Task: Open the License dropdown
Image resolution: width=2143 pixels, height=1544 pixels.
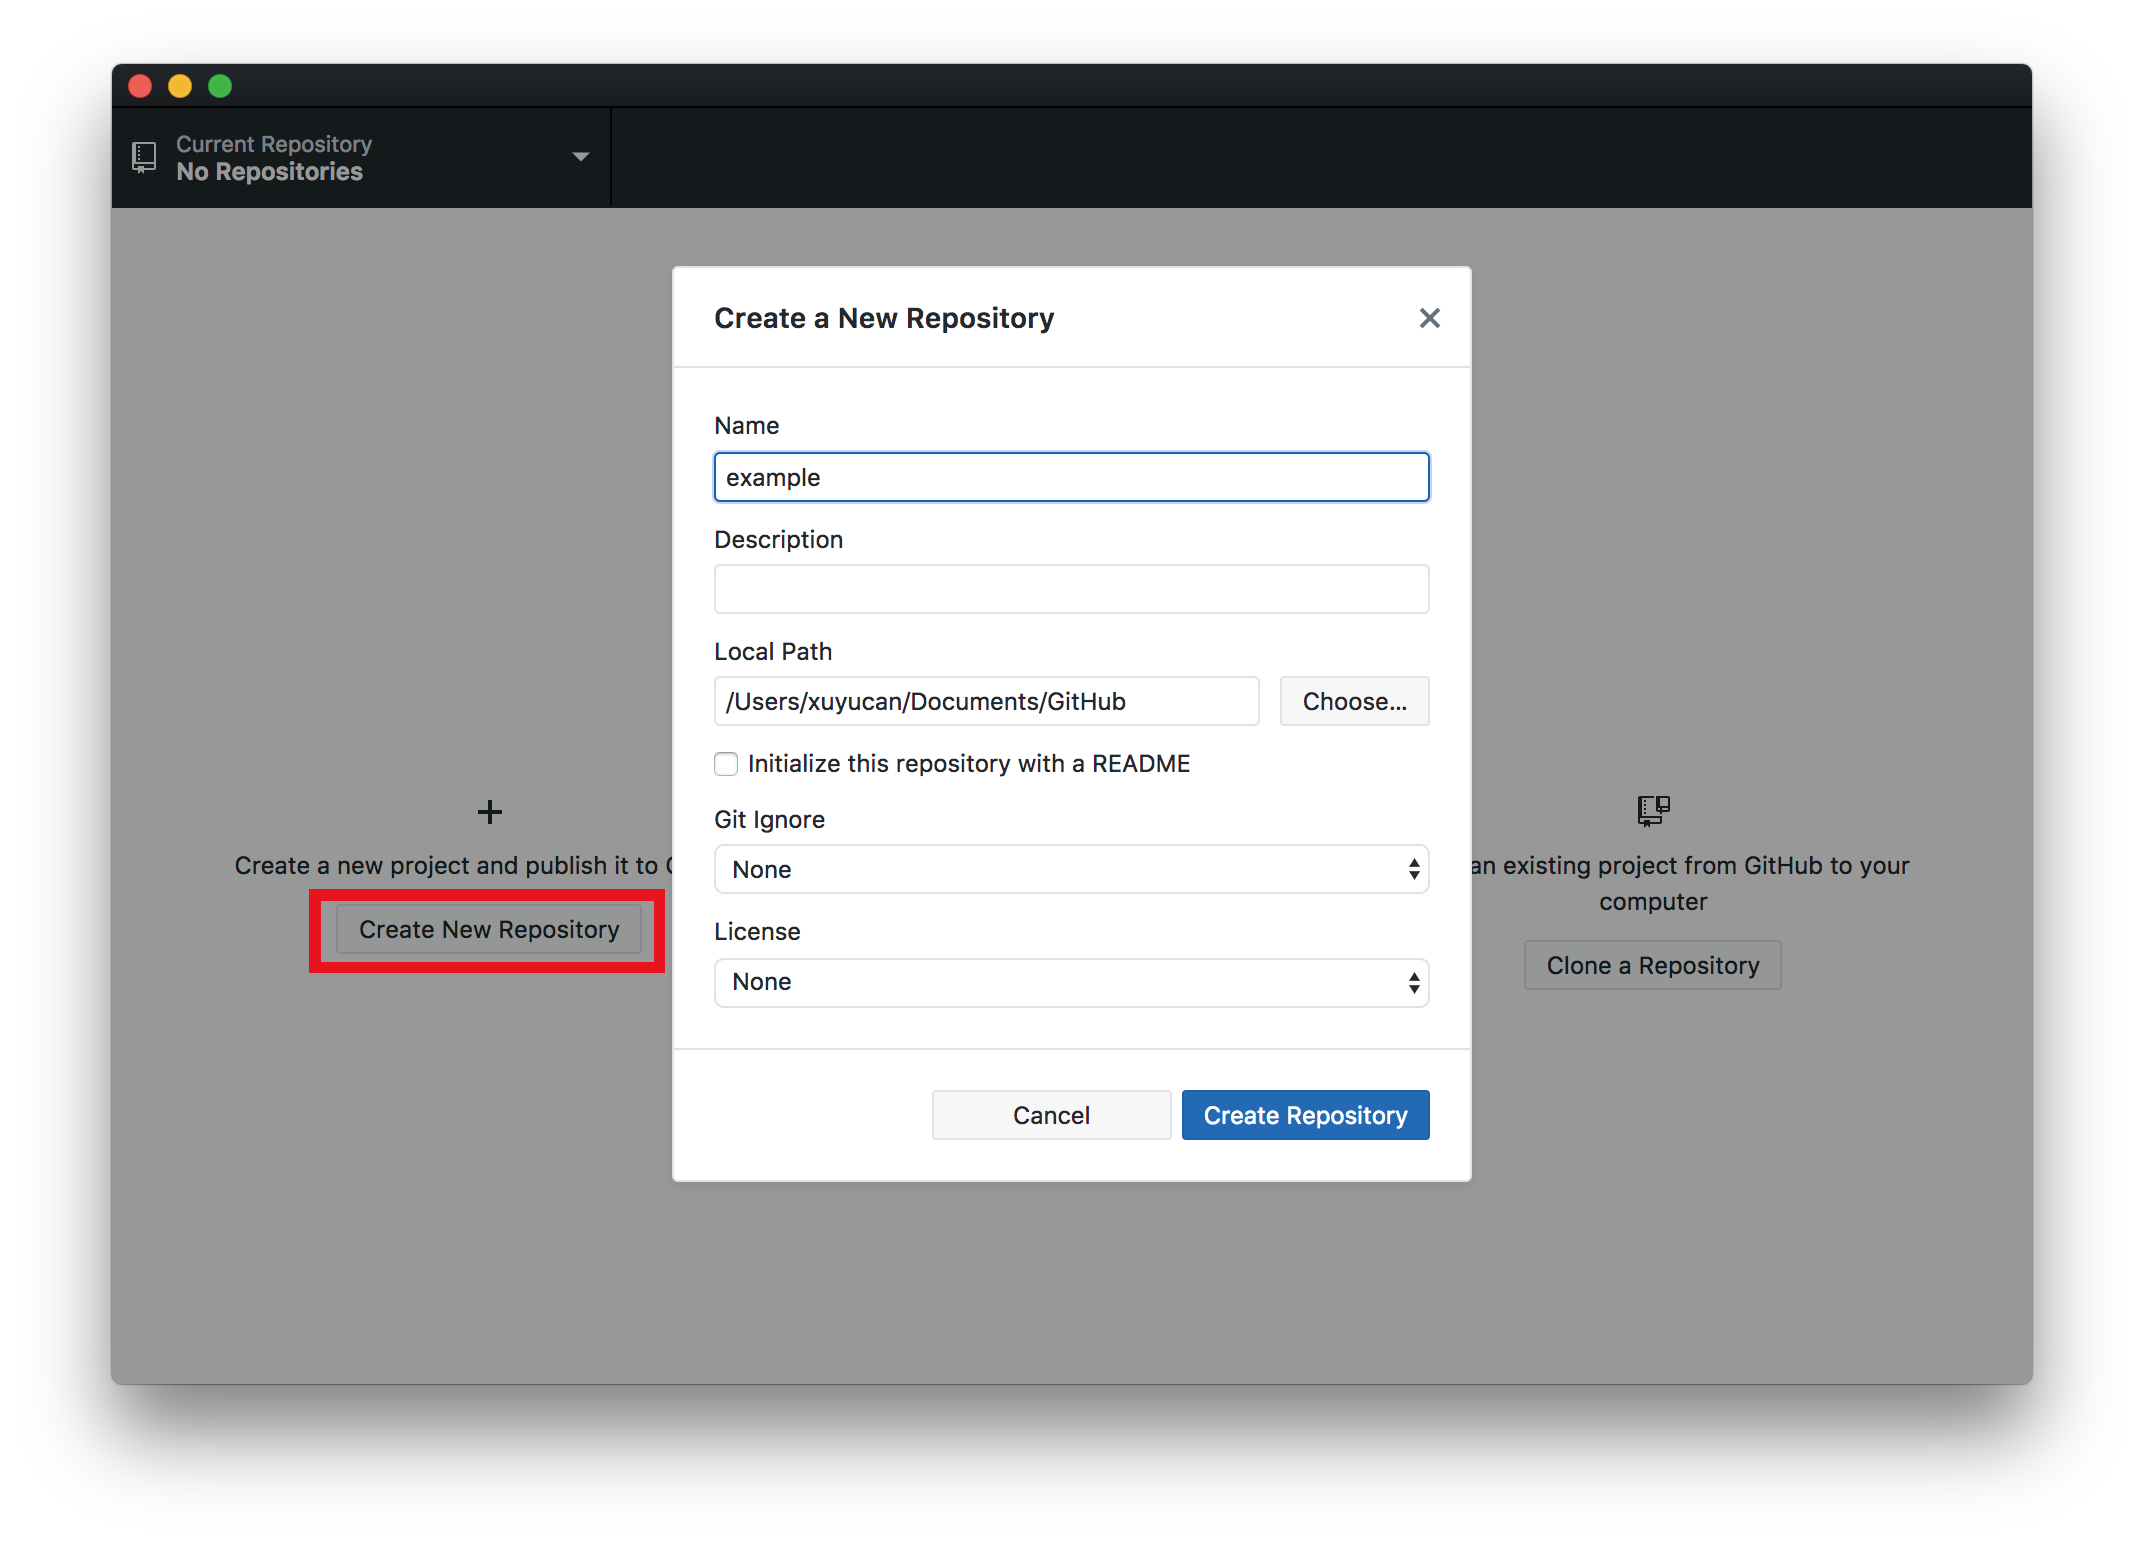Action: [1071, 982]
